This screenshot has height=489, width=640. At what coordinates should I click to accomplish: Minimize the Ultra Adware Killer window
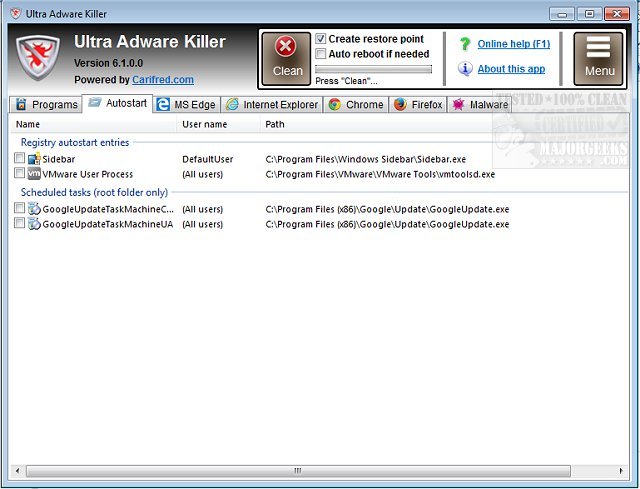(x=562, y=14)
